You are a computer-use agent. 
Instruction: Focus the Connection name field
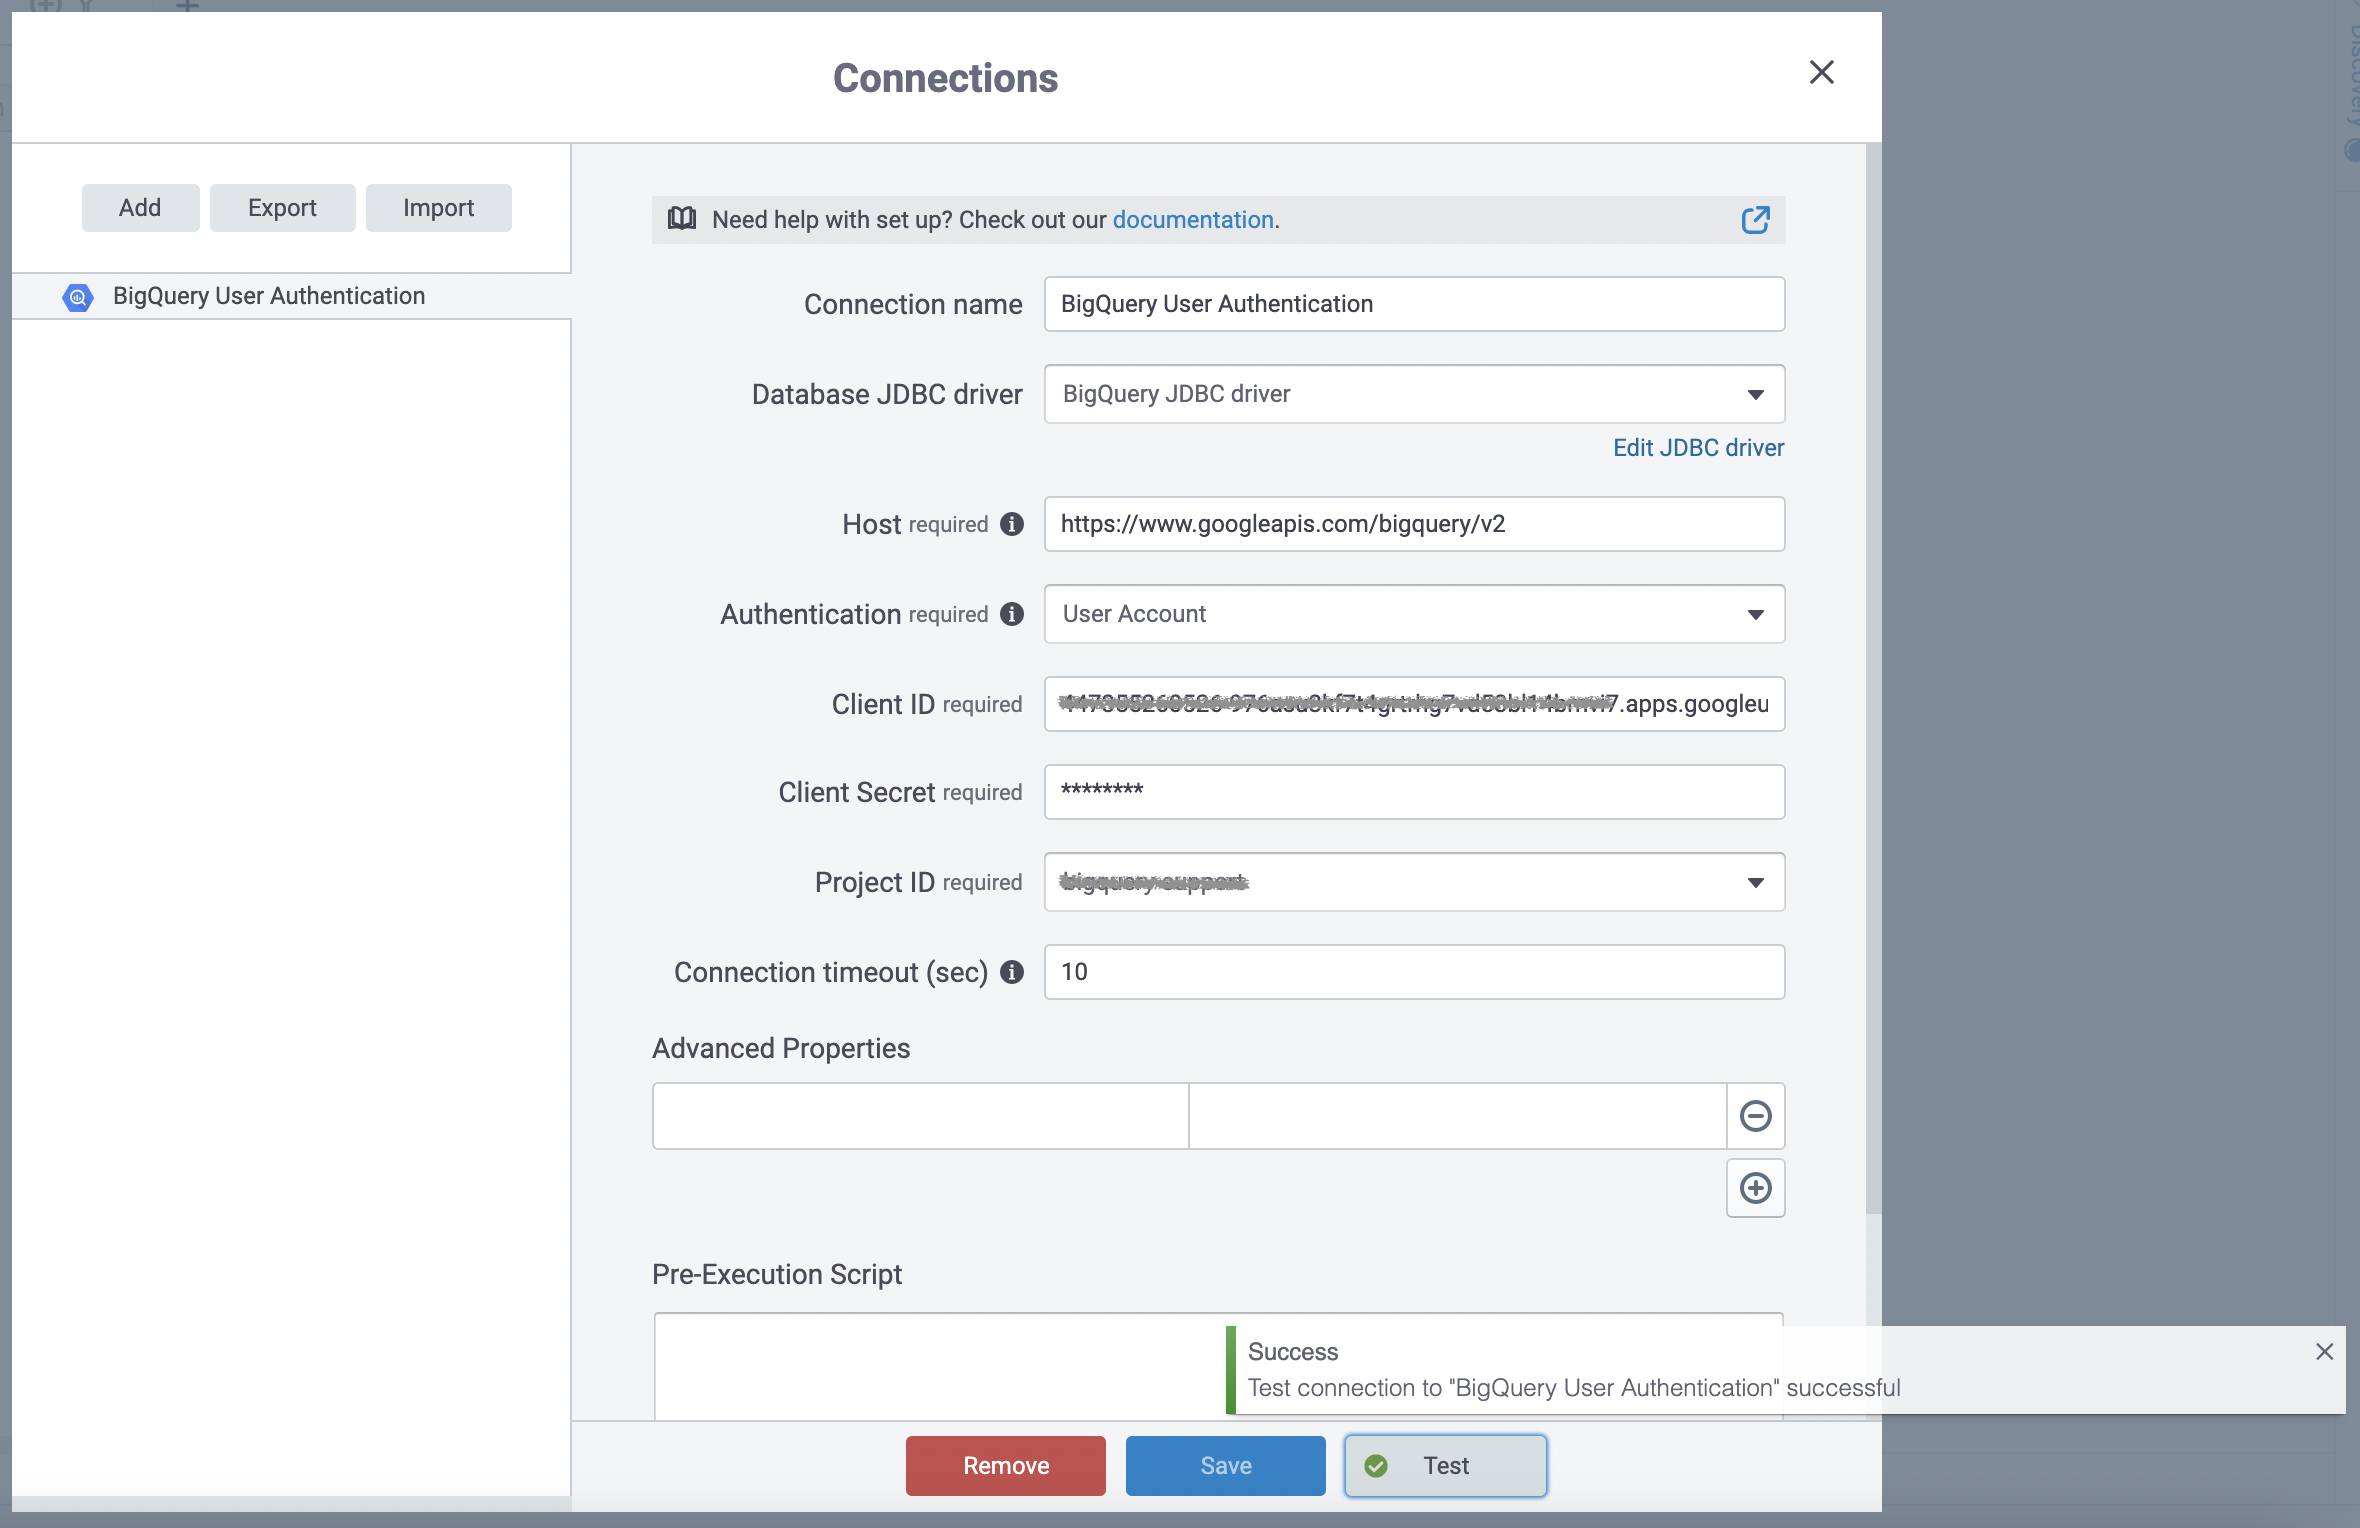point(1414,304)
